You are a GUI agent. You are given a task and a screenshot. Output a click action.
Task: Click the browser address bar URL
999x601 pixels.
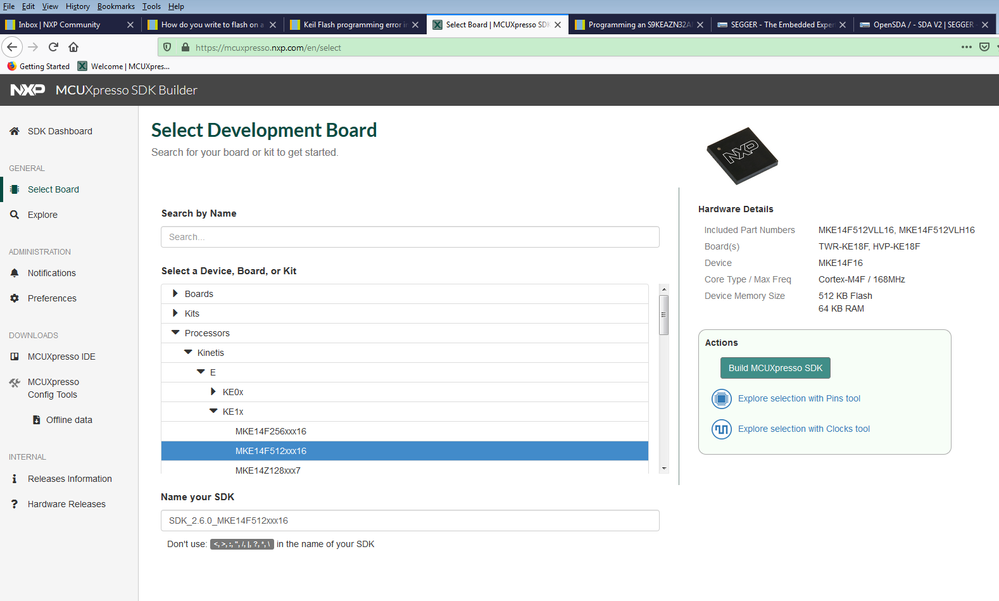pyautogui.click(x=268, y=48)
